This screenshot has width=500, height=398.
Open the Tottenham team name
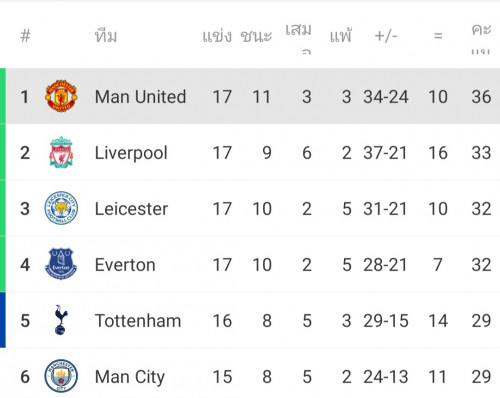pyautogui.click(x=138, y=321)
